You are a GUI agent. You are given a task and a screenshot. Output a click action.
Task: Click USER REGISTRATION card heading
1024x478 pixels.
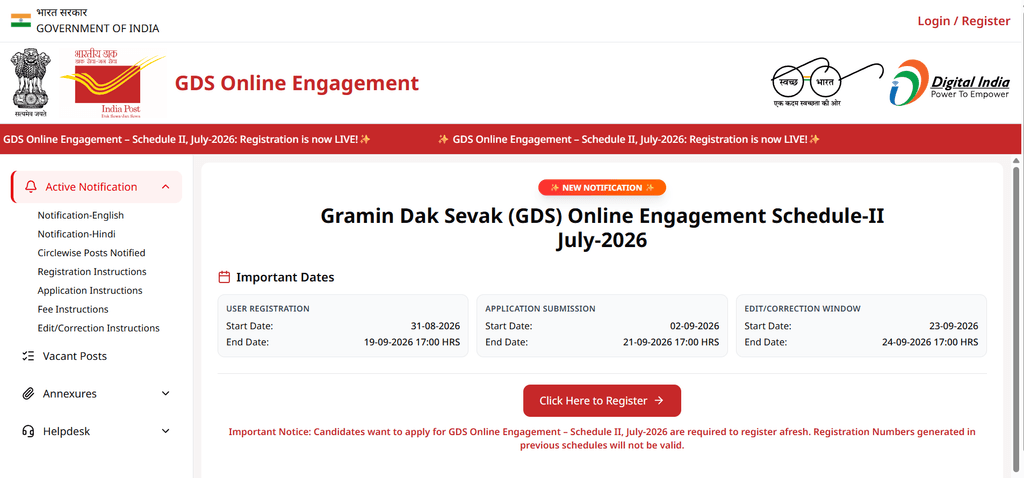pos(268,309)
